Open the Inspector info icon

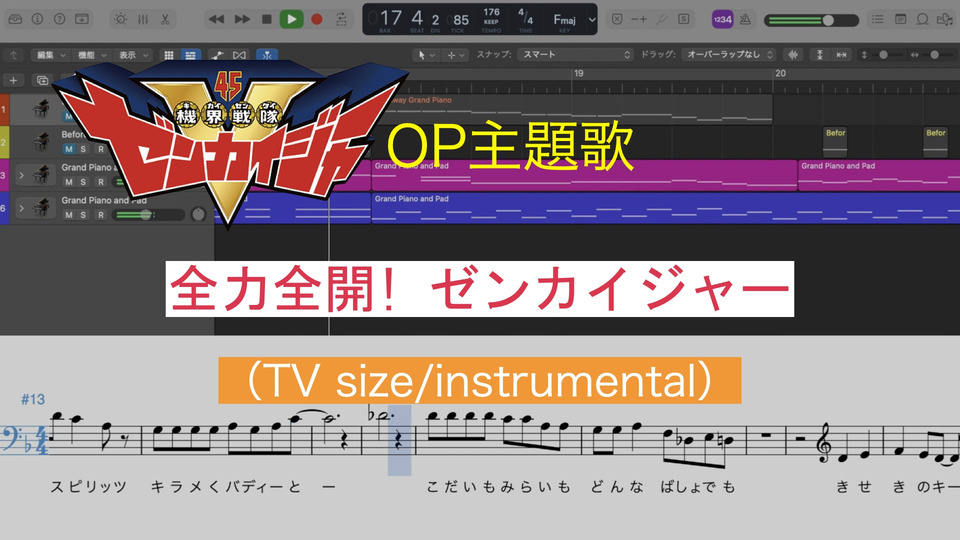click(x=37, y=19)
